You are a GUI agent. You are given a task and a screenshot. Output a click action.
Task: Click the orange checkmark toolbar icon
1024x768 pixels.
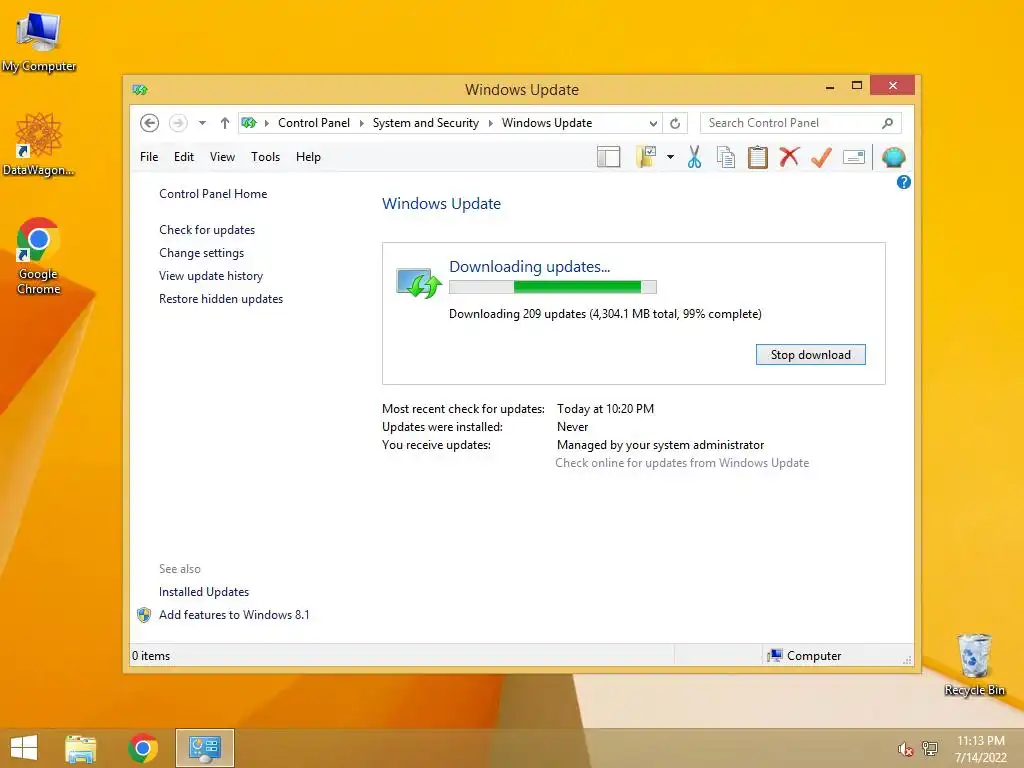pyautogui.click(x=821, y=157)
